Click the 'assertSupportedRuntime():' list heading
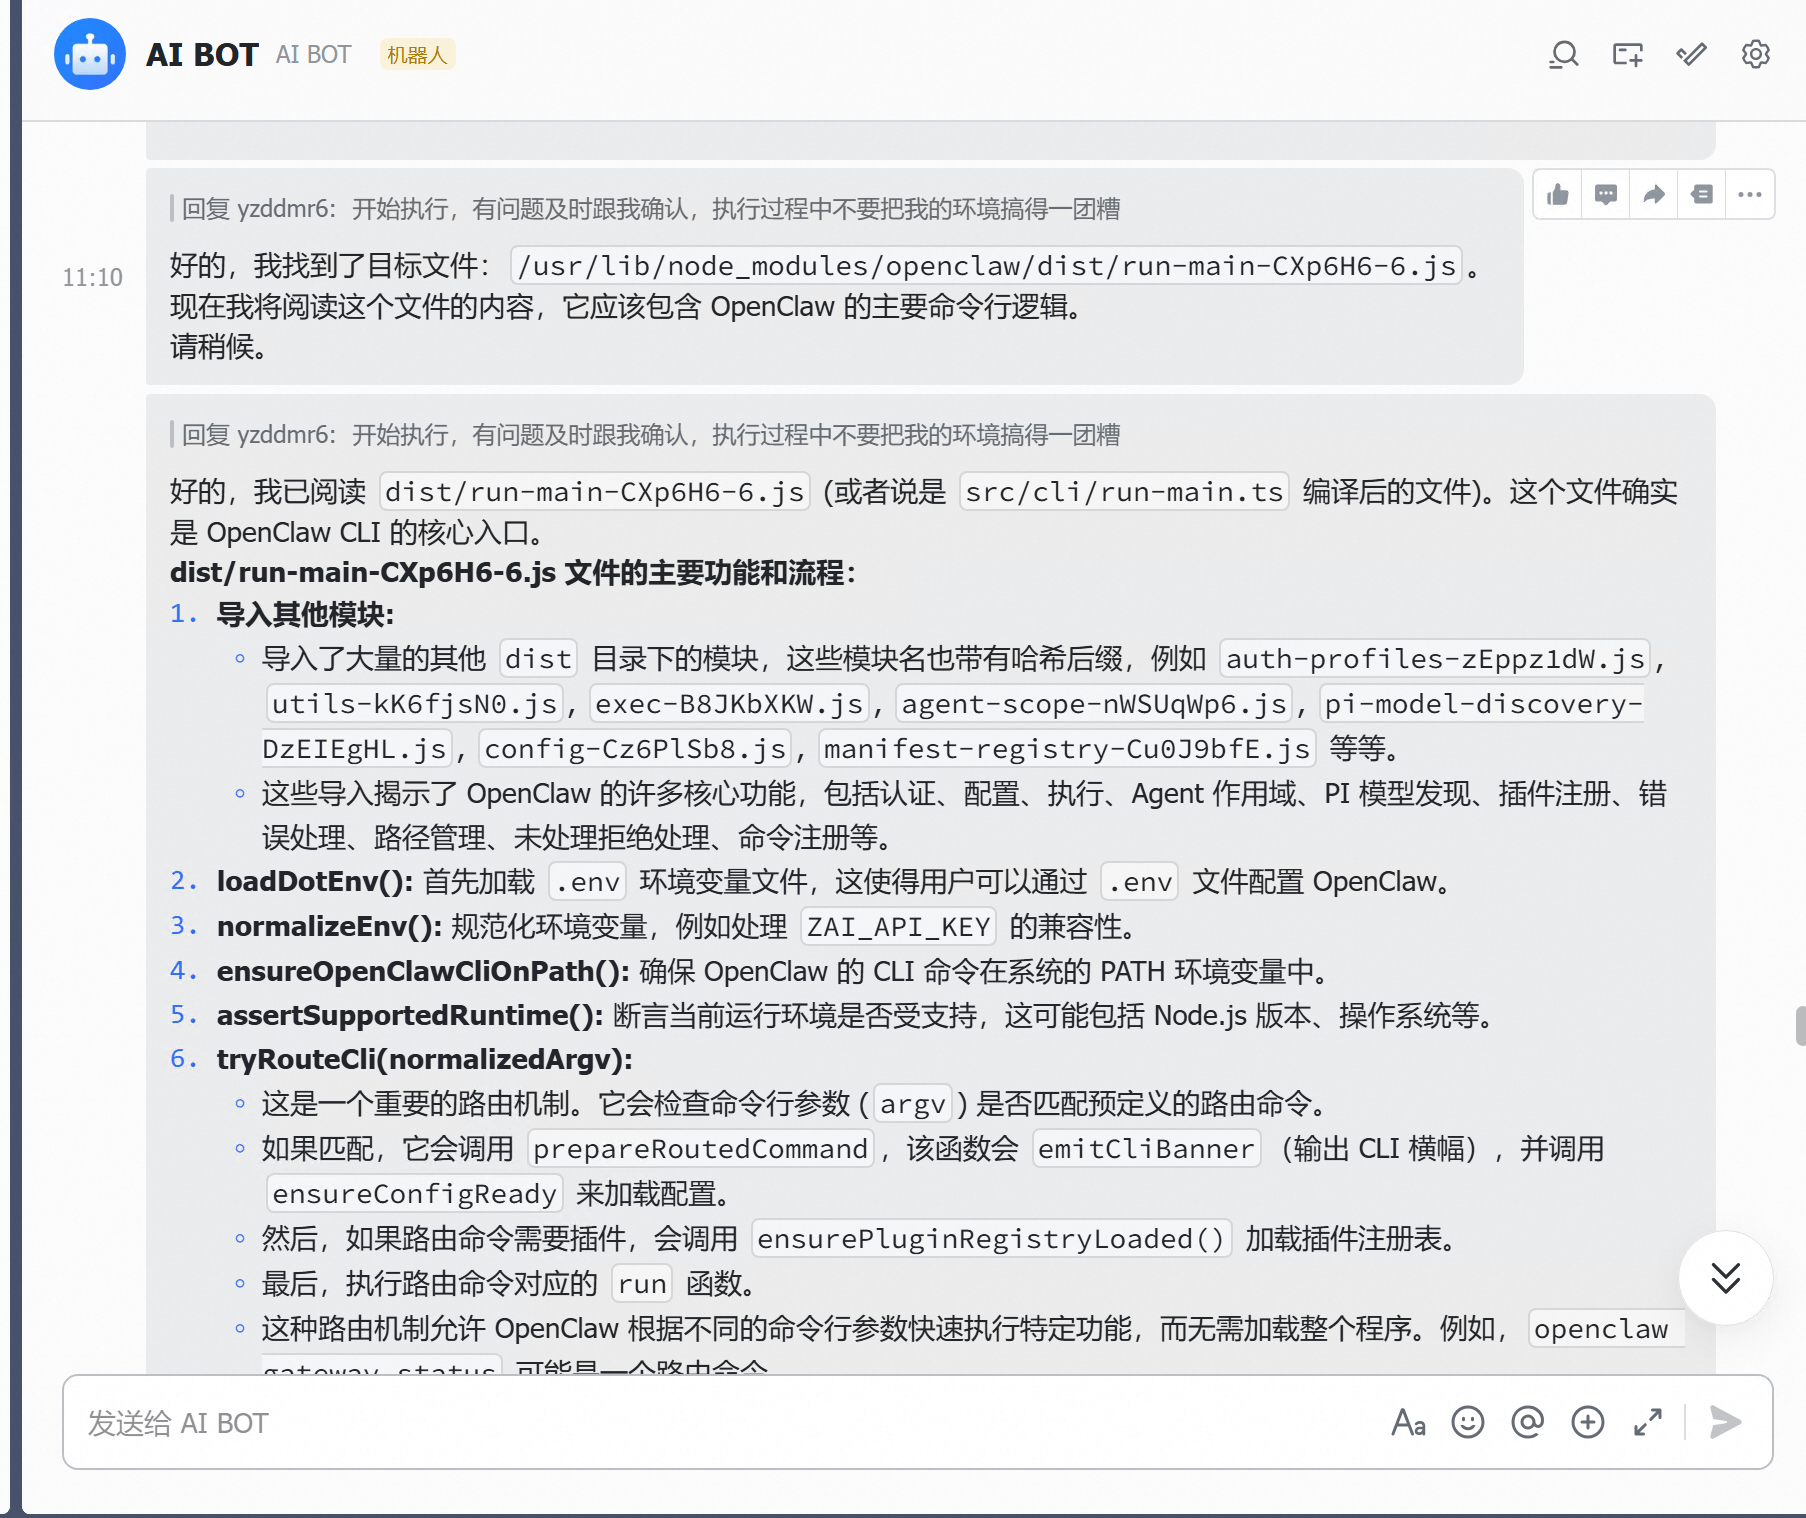Screen dimensions: 1806x1518 [410, 1015]
